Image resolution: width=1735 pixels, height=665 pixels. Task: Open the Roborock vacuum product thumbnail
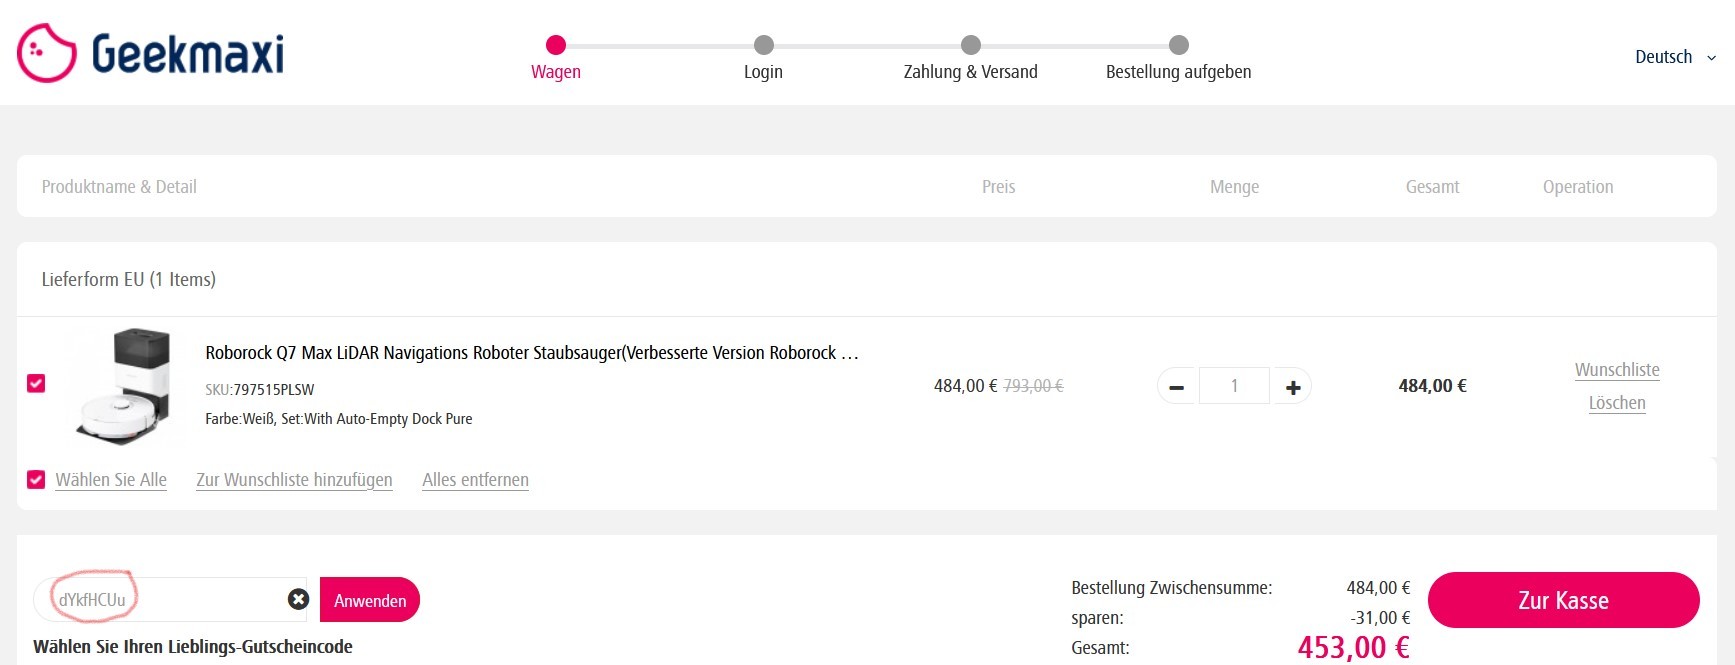coord(125,385)
